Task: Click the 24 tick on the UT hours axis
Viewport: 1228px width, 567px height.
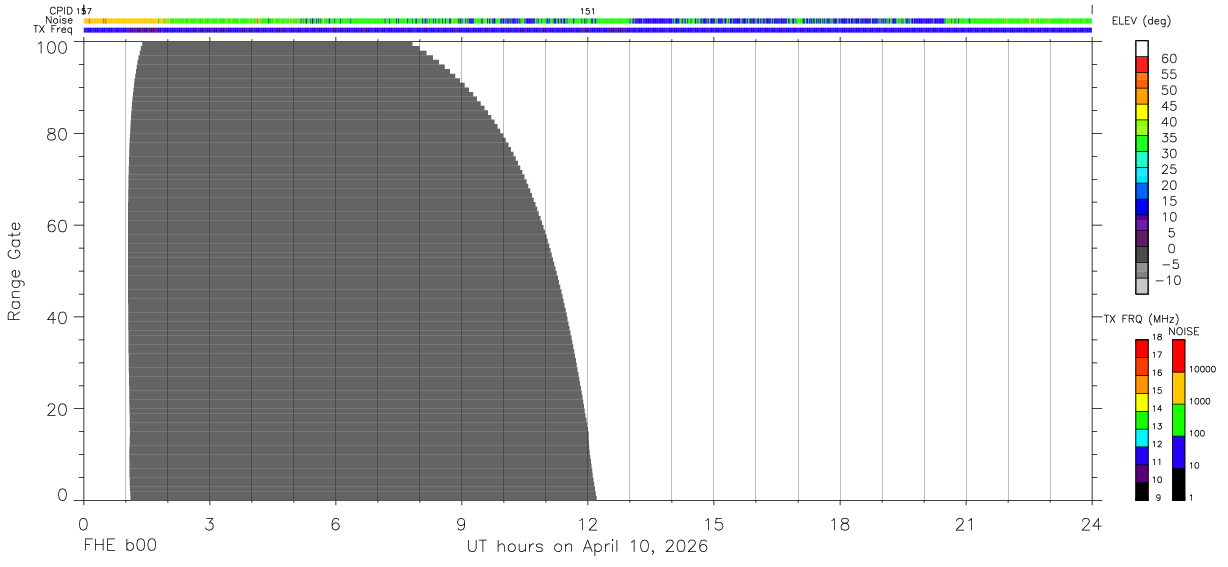Action: click(x=1091, y=523)
